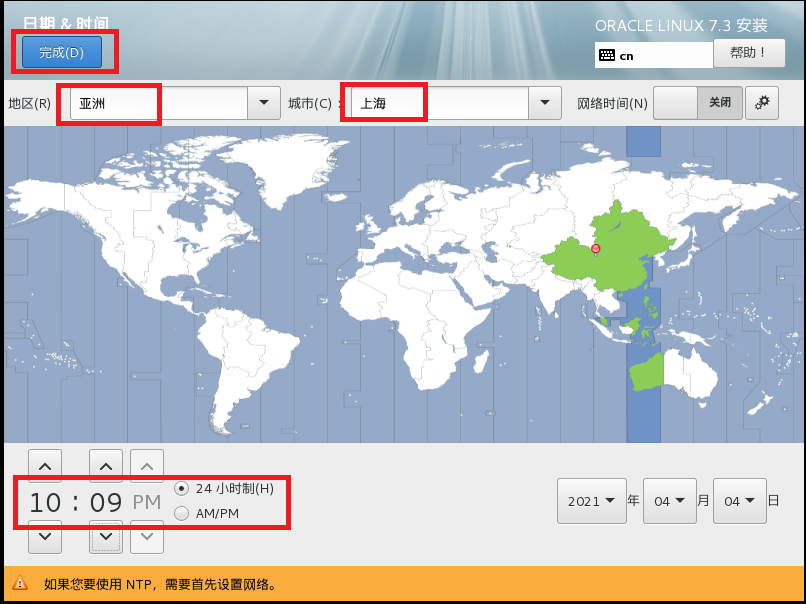
Task: Decrease the minutes with down arrow
Action: click(106, 537)
